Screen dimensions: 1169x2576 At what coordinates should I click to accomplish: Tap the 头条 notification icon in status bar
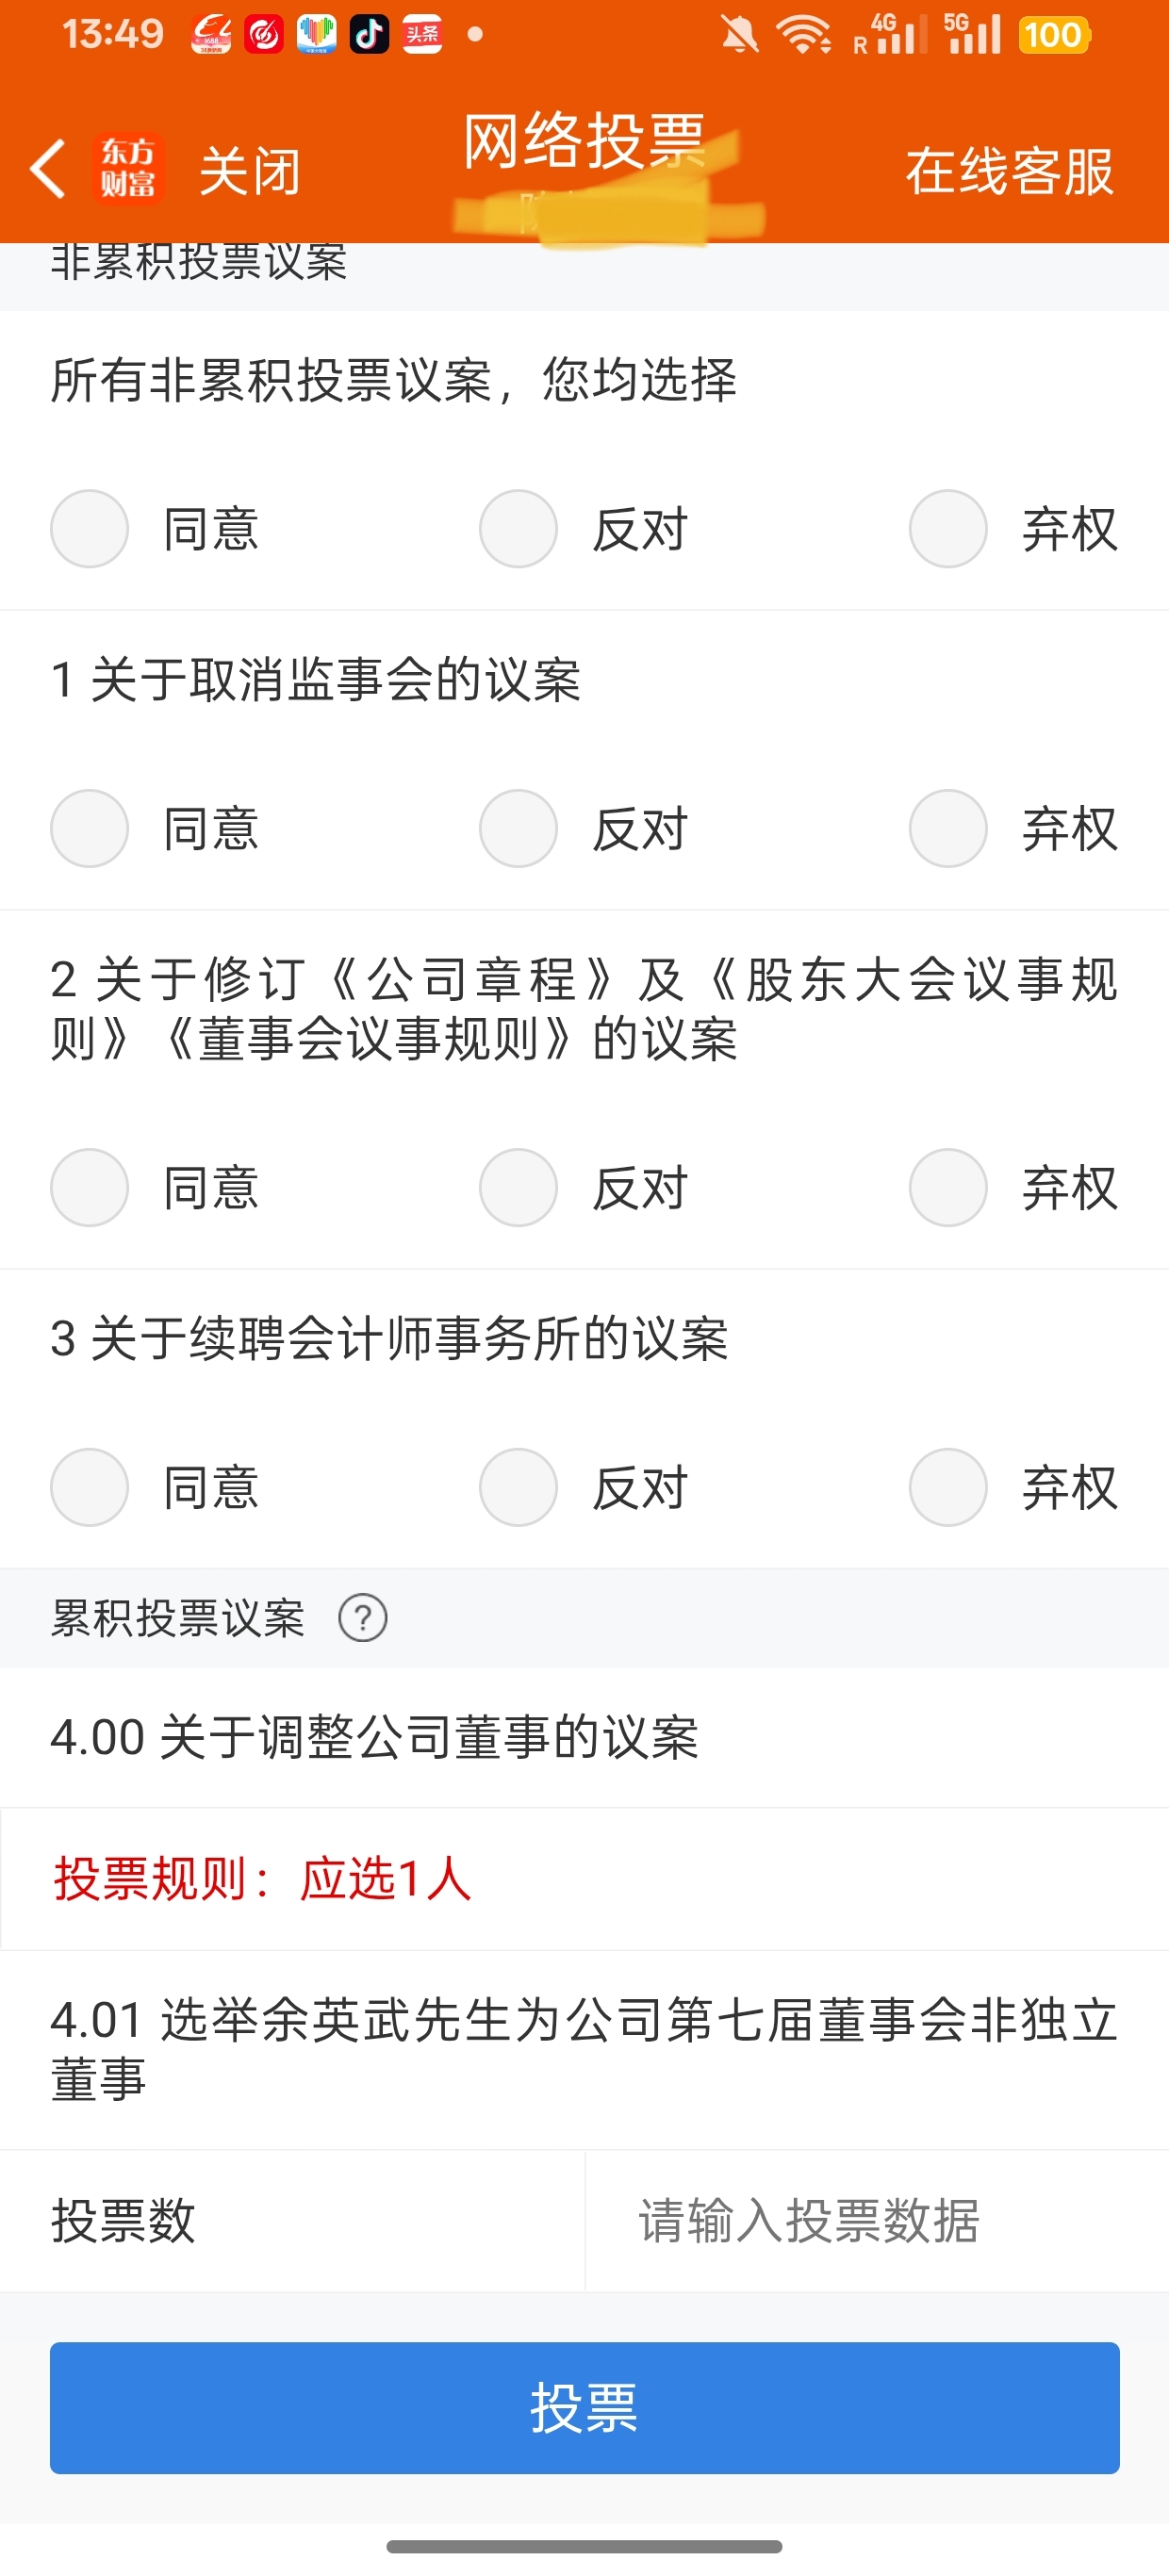coord(422,35)
